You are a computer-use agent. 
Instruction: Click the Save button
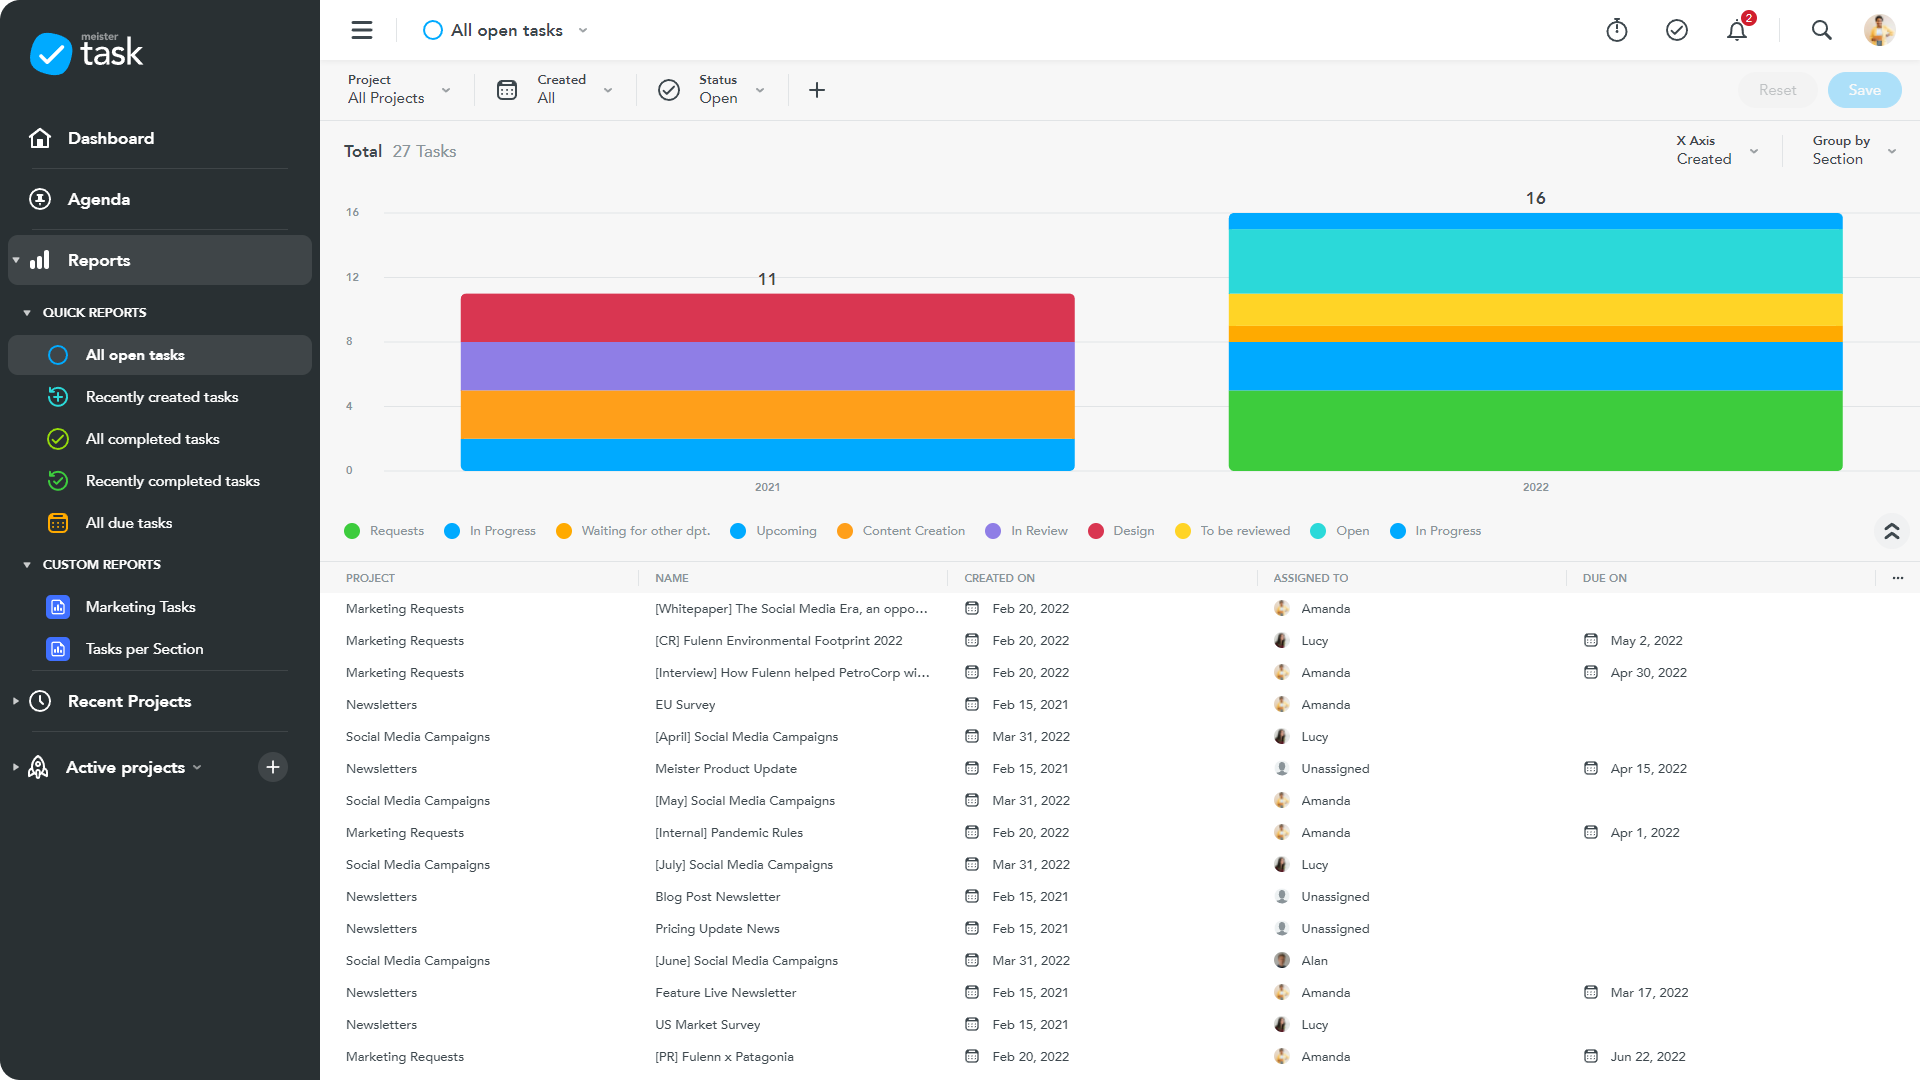pos(1864,90)
